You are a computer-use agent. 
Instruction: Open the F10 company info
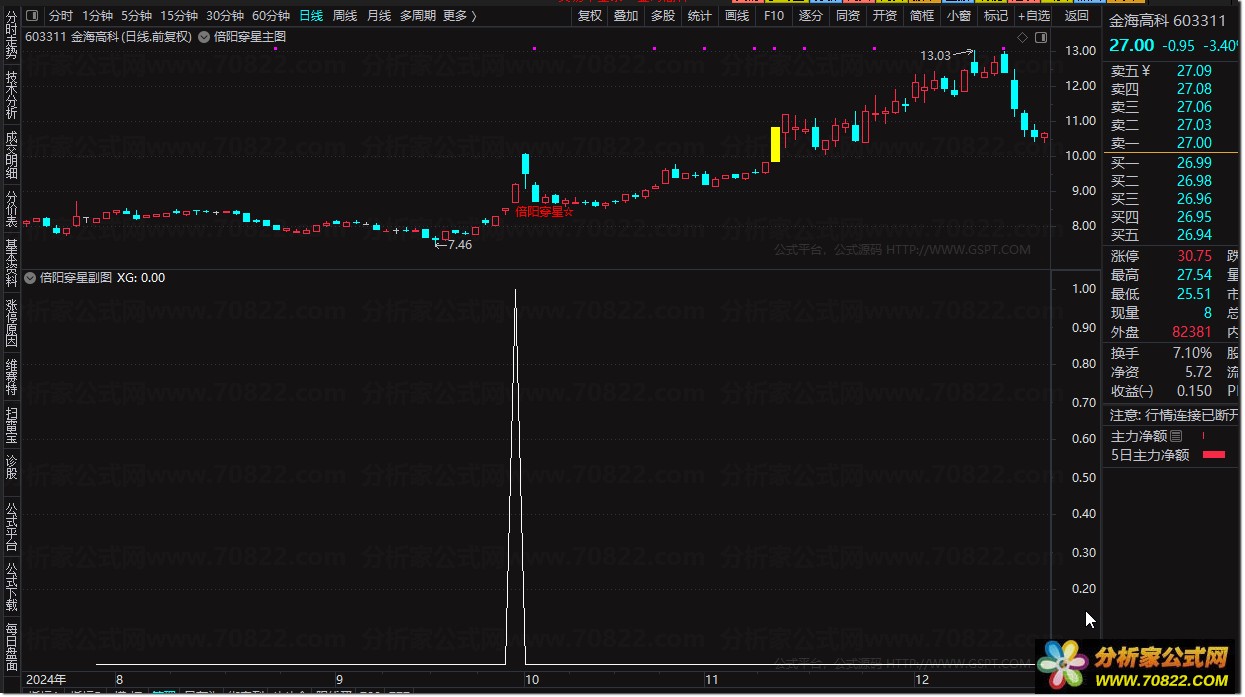pos(774,16)
